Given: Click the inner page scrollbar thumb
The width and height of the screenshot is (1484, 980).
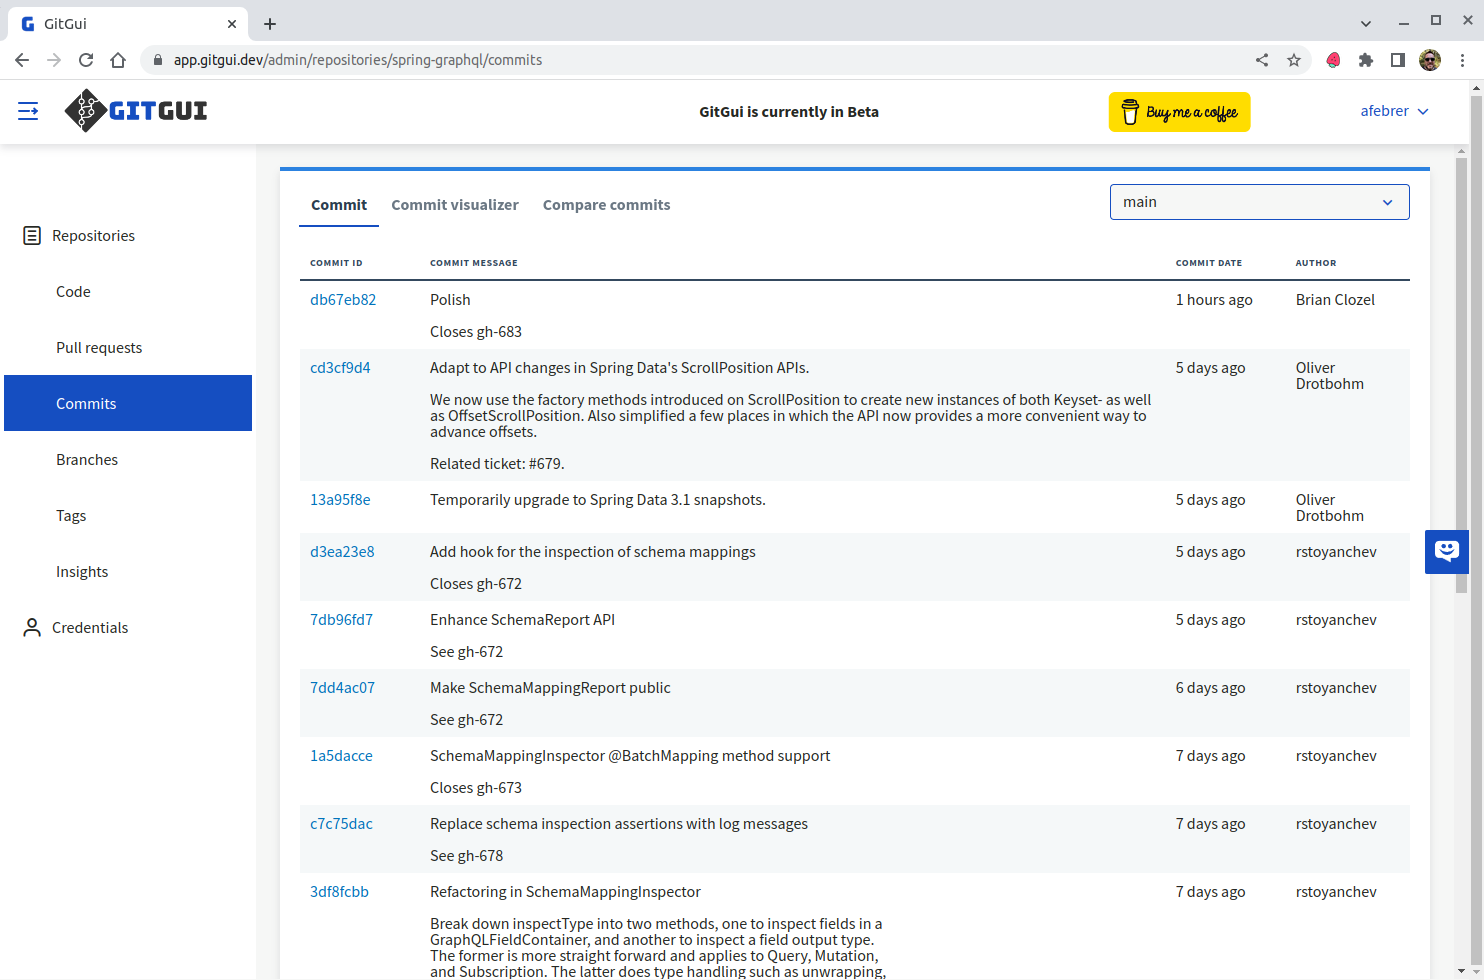Looking at the screenshot, I should pos(1461,375).
